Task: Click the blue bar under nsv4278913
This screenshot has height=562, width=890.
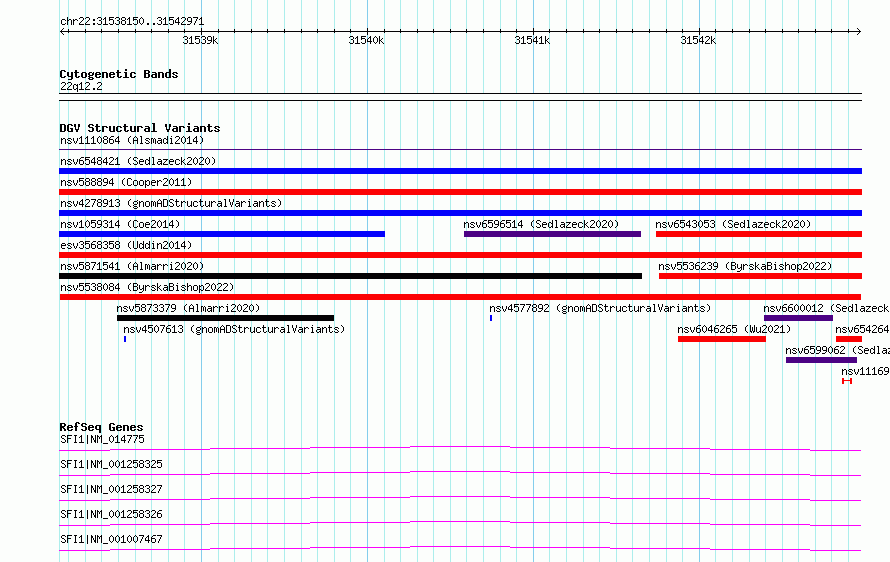Action: click(460, 213)
